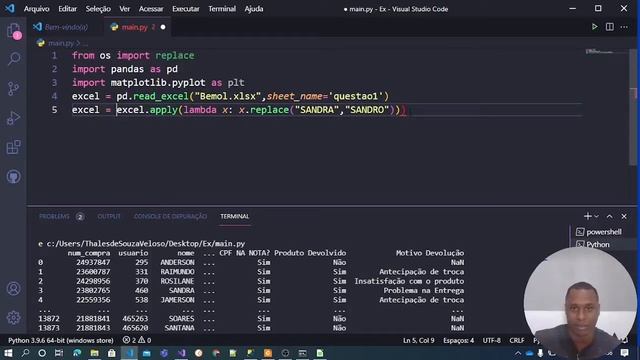Click the editor vertical scrollbar
The height and width of the screenshot is (360, 640).
click(x=633, y=106)
